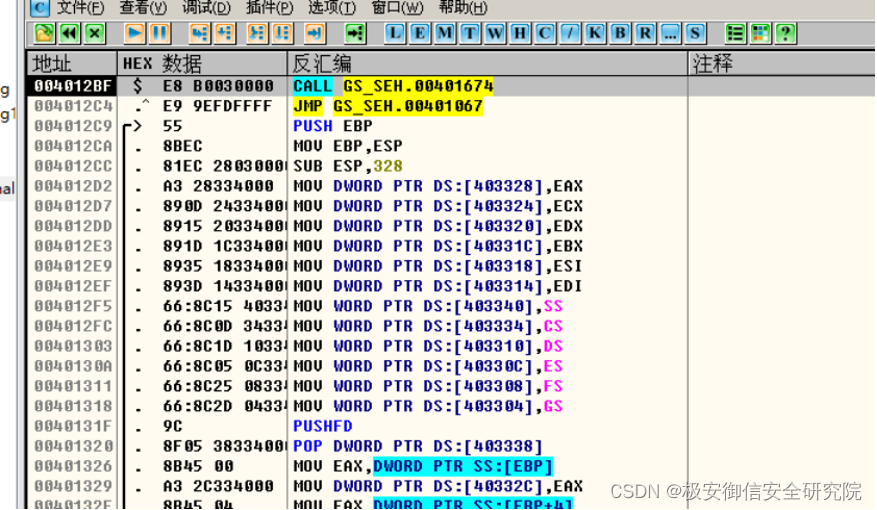Screen dimensions: 877x510
Task: Show Breakpoints with B button
Action: pos(620,34)
